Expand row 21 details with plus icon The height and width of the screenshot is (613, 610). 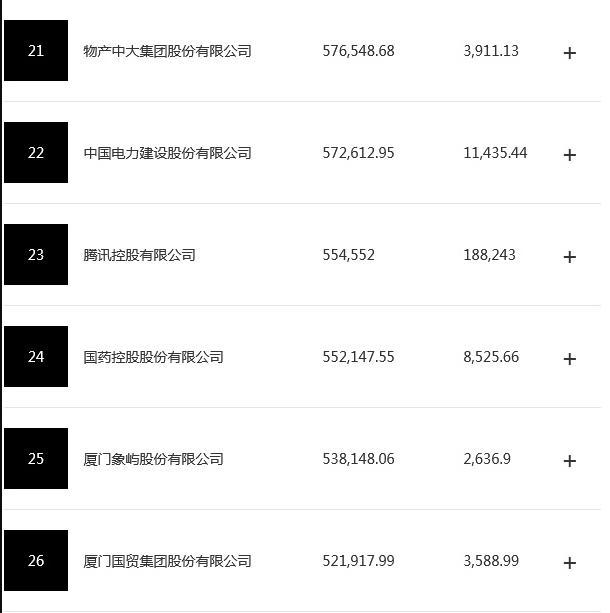tap(570, 53)
